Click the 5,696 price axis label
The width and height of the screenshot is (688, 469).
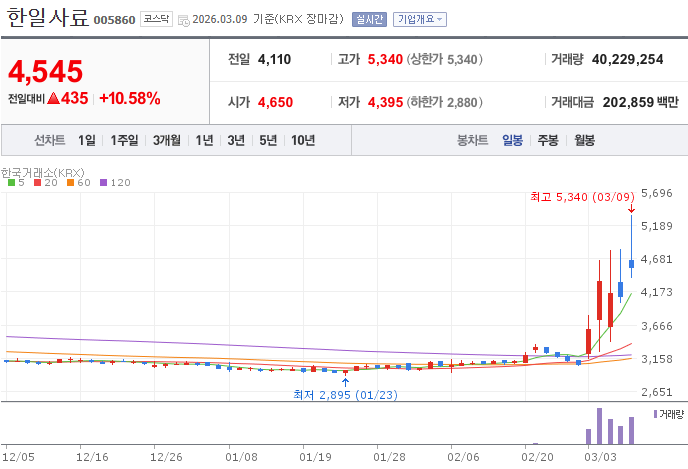[656, 193]
